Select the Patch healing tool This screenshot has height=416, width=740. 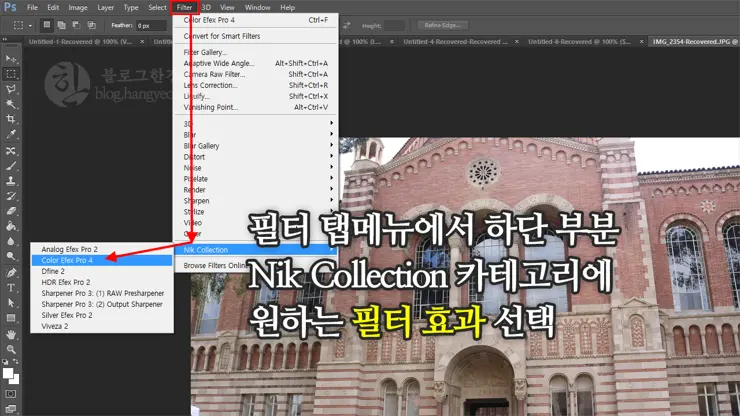click(x=10, y=151)
